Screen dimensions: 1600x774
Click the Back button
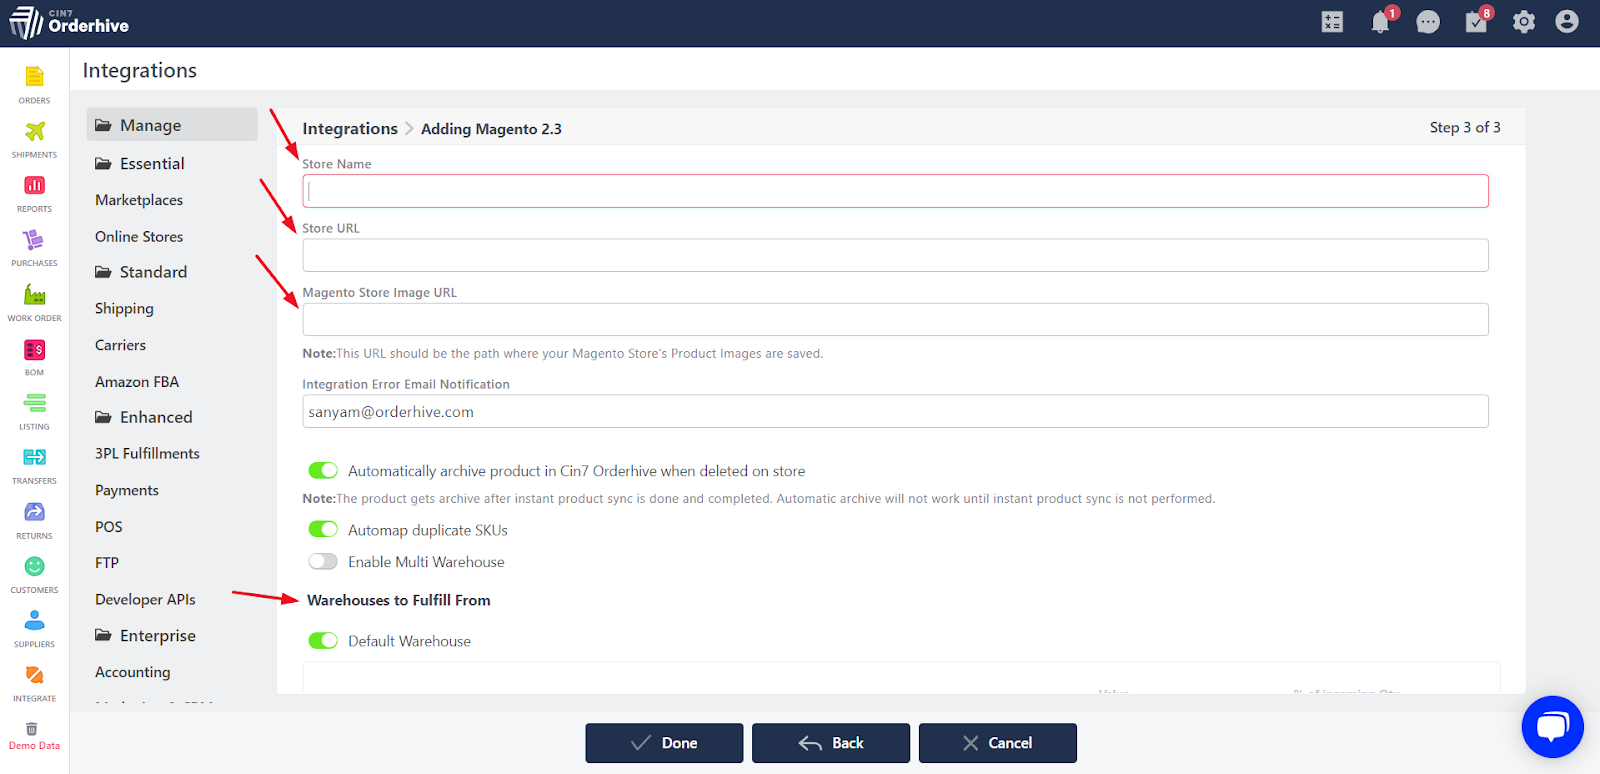831,743
